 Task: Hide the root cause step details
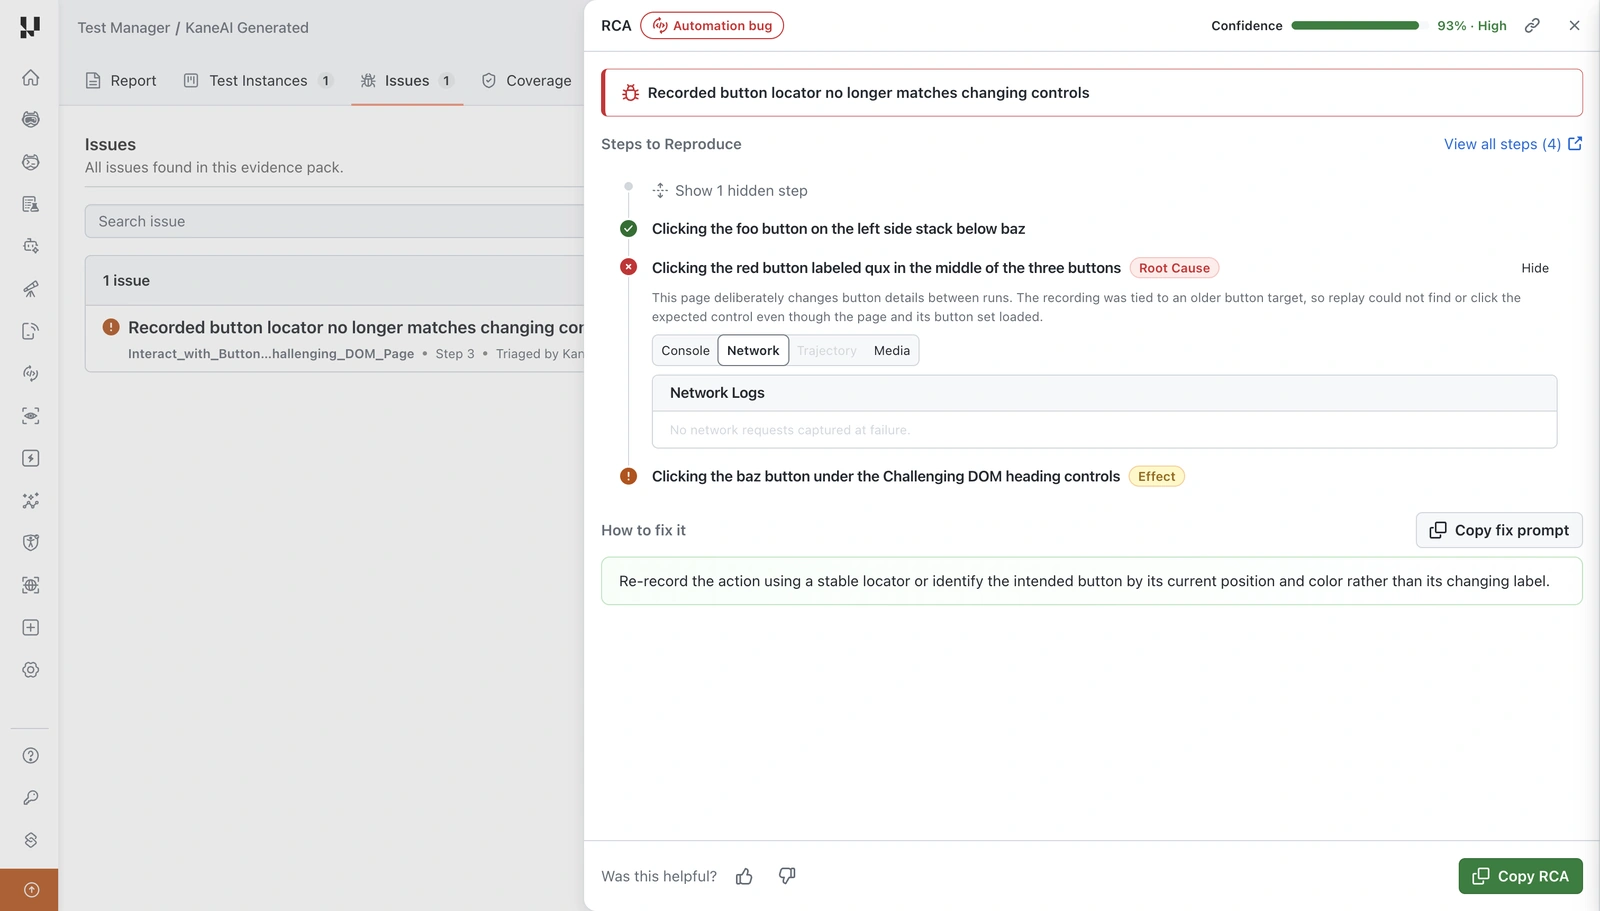pos(1535,268)
